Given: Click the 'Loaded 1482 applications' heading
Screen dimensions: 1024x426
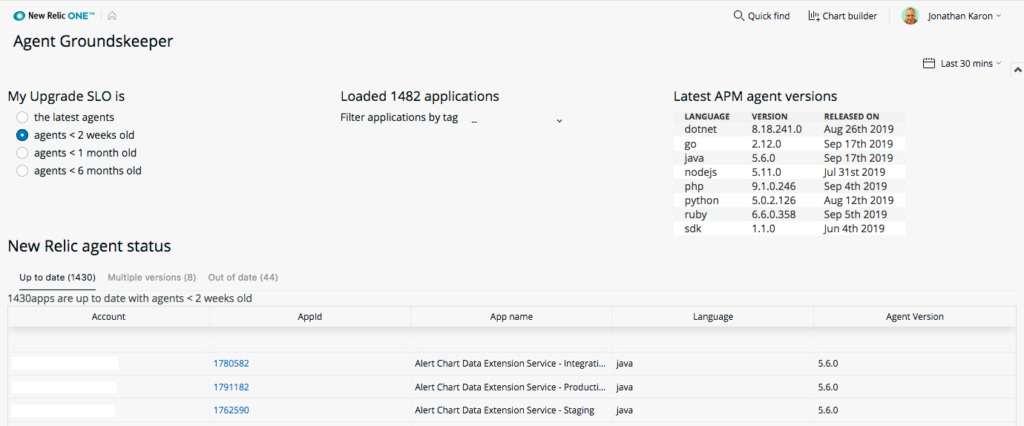Looking at the screenshot, I should point(420,96).
